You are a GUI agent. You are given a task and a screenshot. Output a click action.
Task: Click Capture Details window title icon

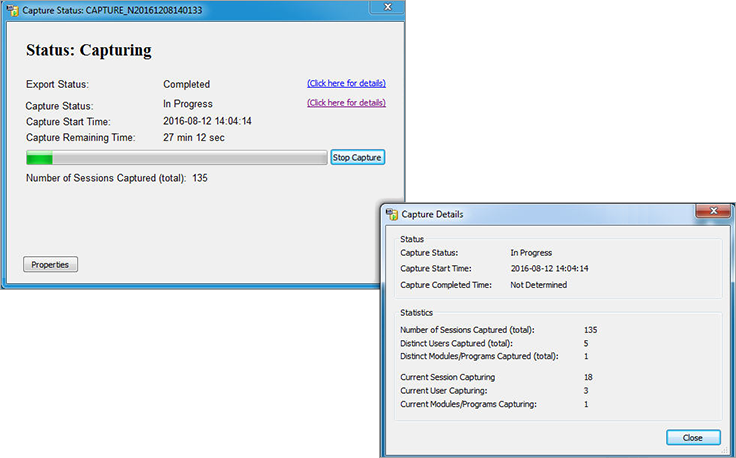tap(391, 214)
